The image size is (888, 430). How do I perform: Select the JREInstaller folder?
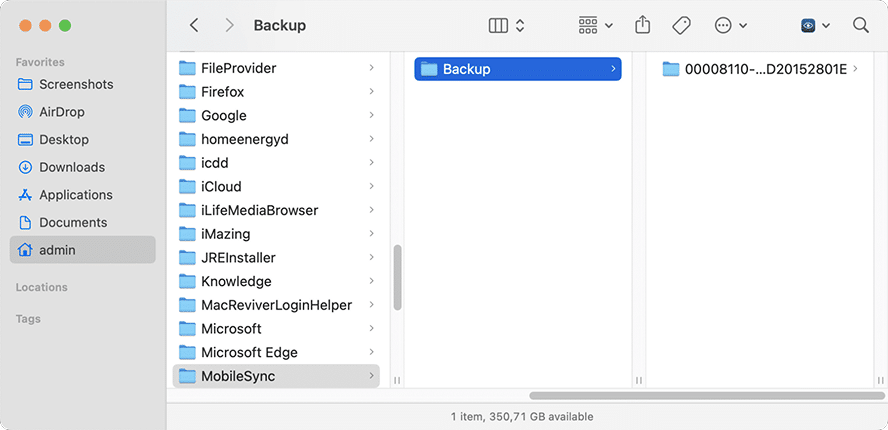[276, 258]
